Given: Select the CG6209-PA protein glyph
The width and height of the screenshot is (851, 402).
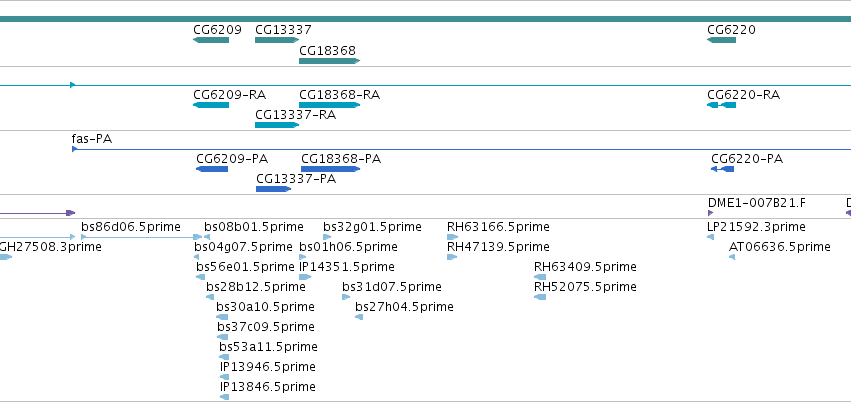Looking at the screenshot, I should point(212,169).
